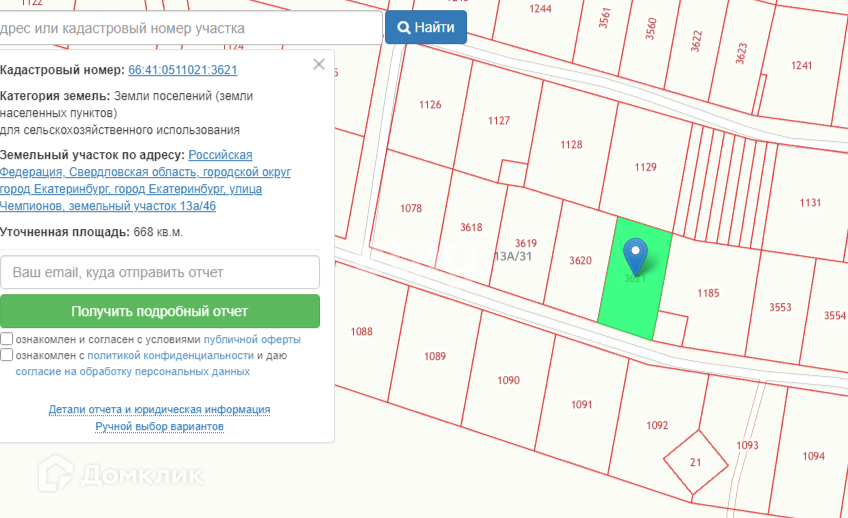The image size is (848, 518).
Task: Select parcel 1185 on the map
Action: pos(707,293)
